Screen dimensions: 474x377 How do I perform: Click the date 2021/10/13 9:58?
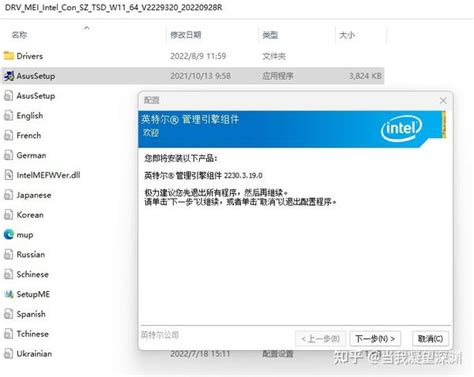pos(200,76)
